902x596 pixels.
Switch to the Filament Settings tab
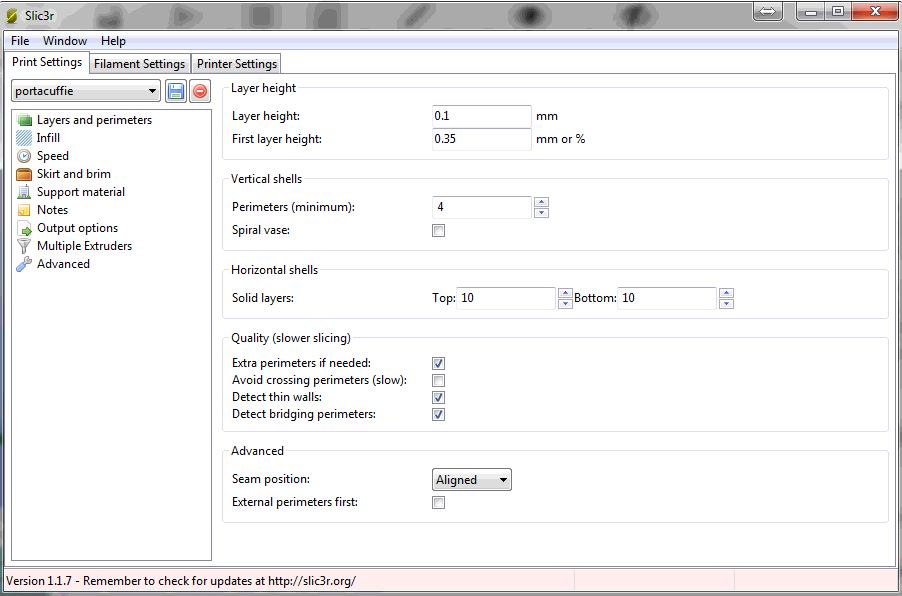140,64
